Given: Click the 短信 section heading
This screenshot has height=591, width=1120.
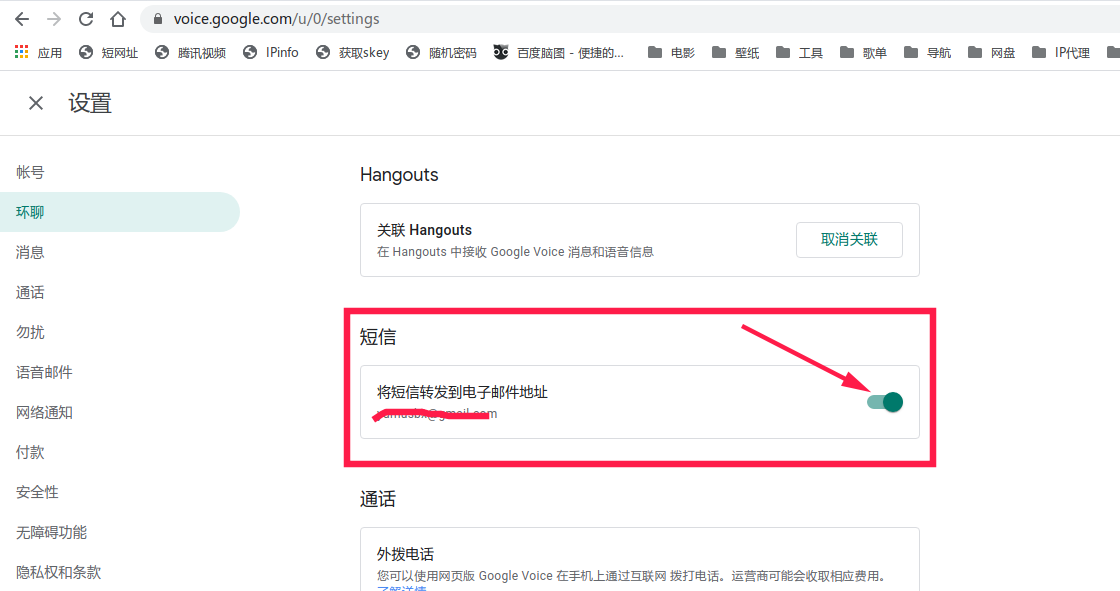Looking at the screenshot, I should 378,337.
